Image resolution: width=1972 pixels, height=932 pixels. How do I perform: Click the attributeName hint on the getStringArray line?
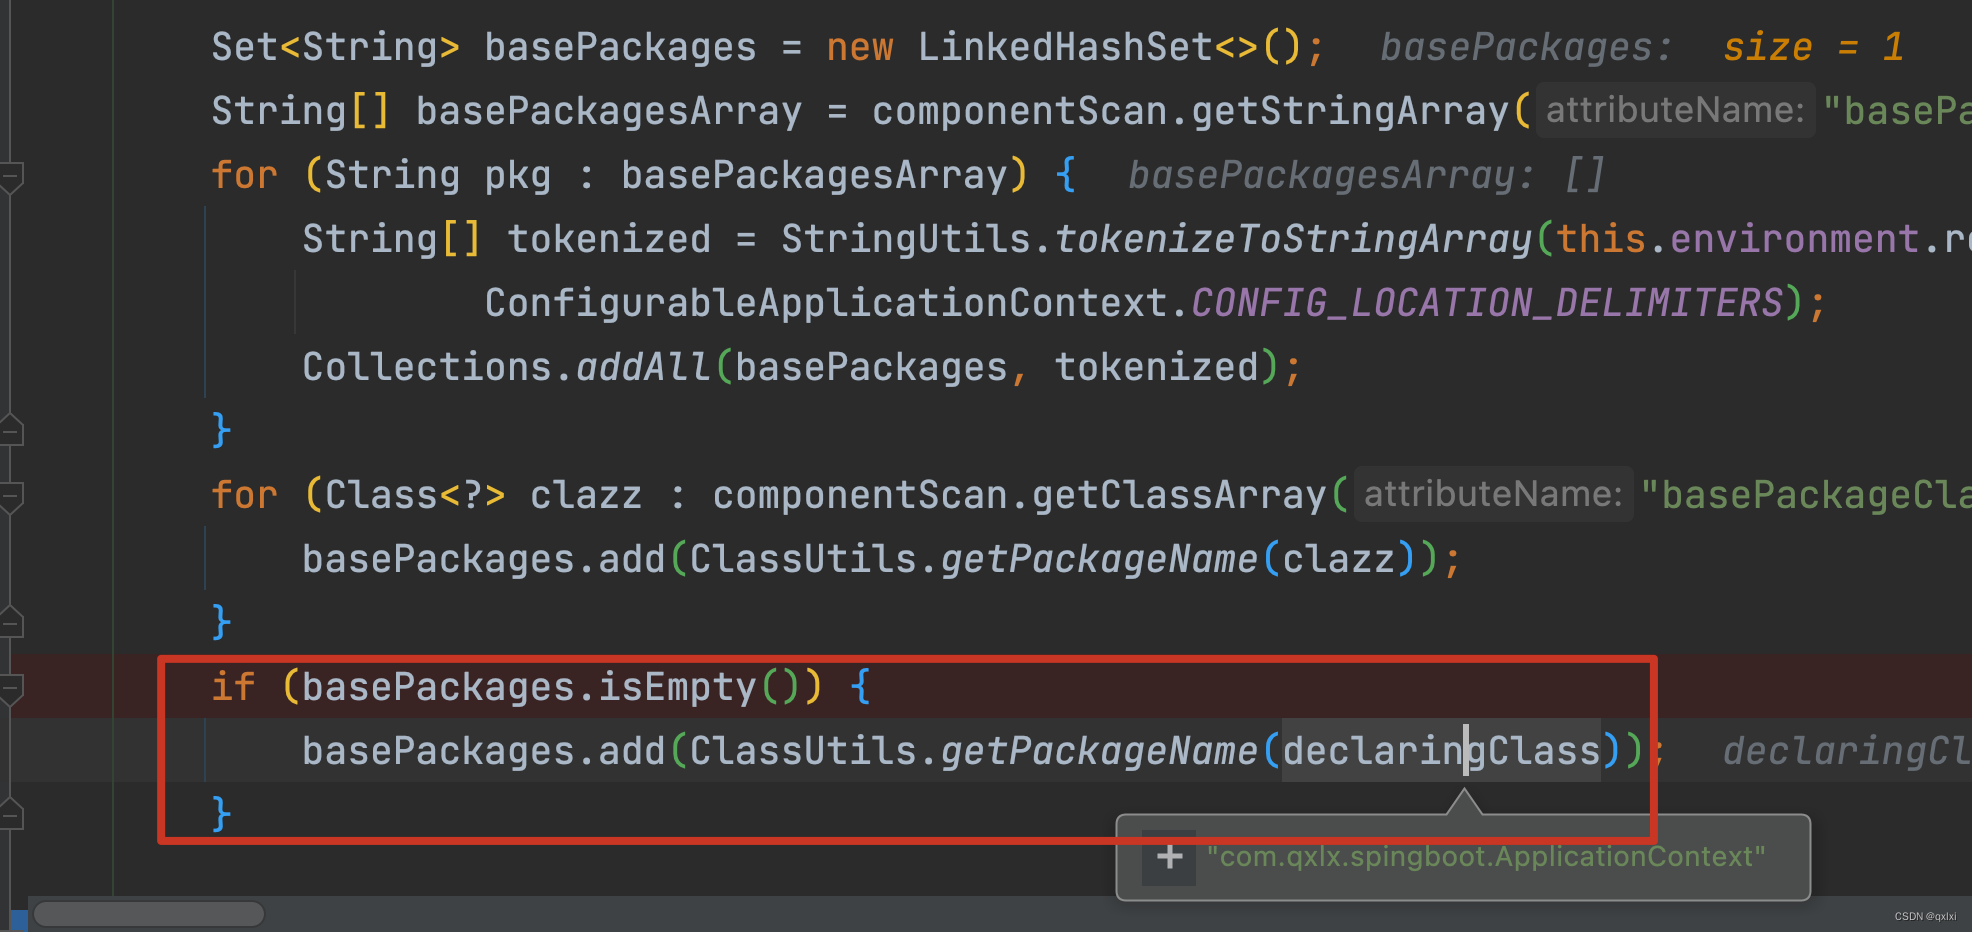[x=1675, y=110]
